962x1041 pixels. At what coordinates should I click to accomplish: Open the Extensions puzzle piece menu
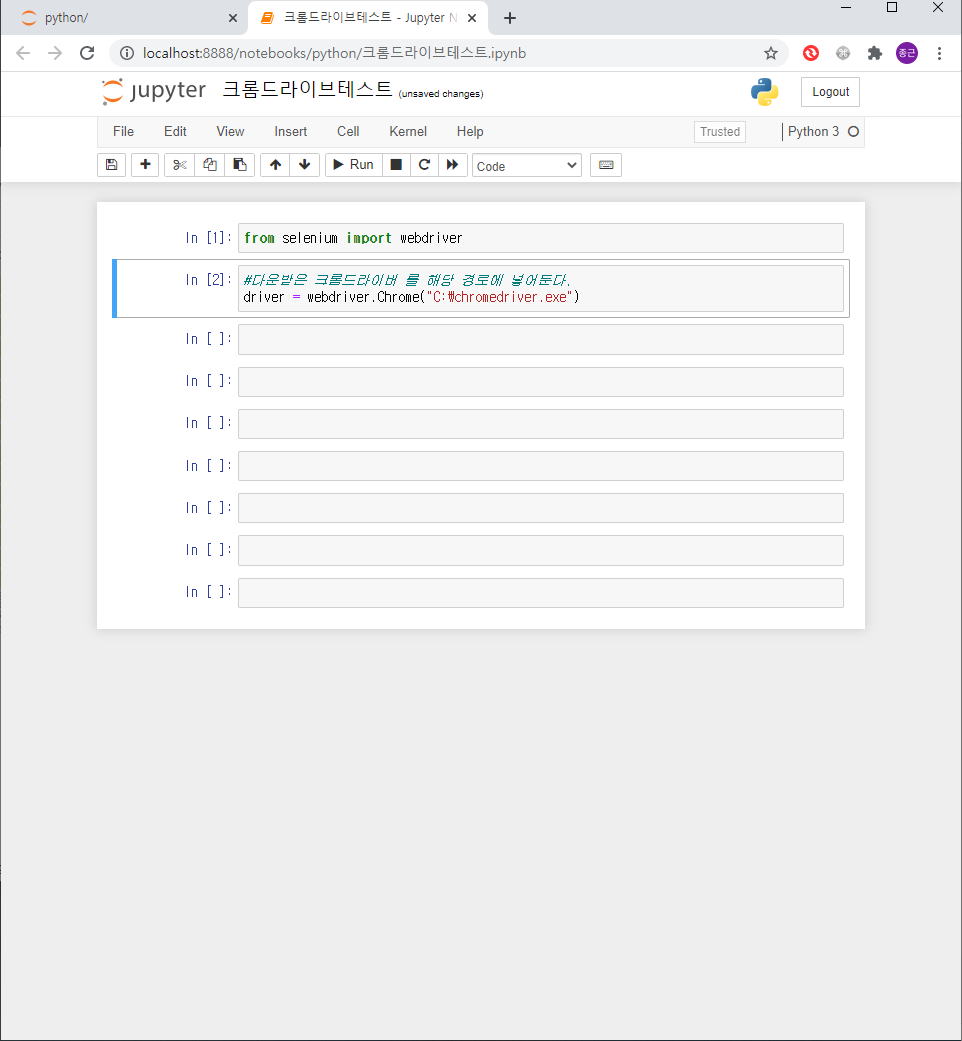(875, 53)
